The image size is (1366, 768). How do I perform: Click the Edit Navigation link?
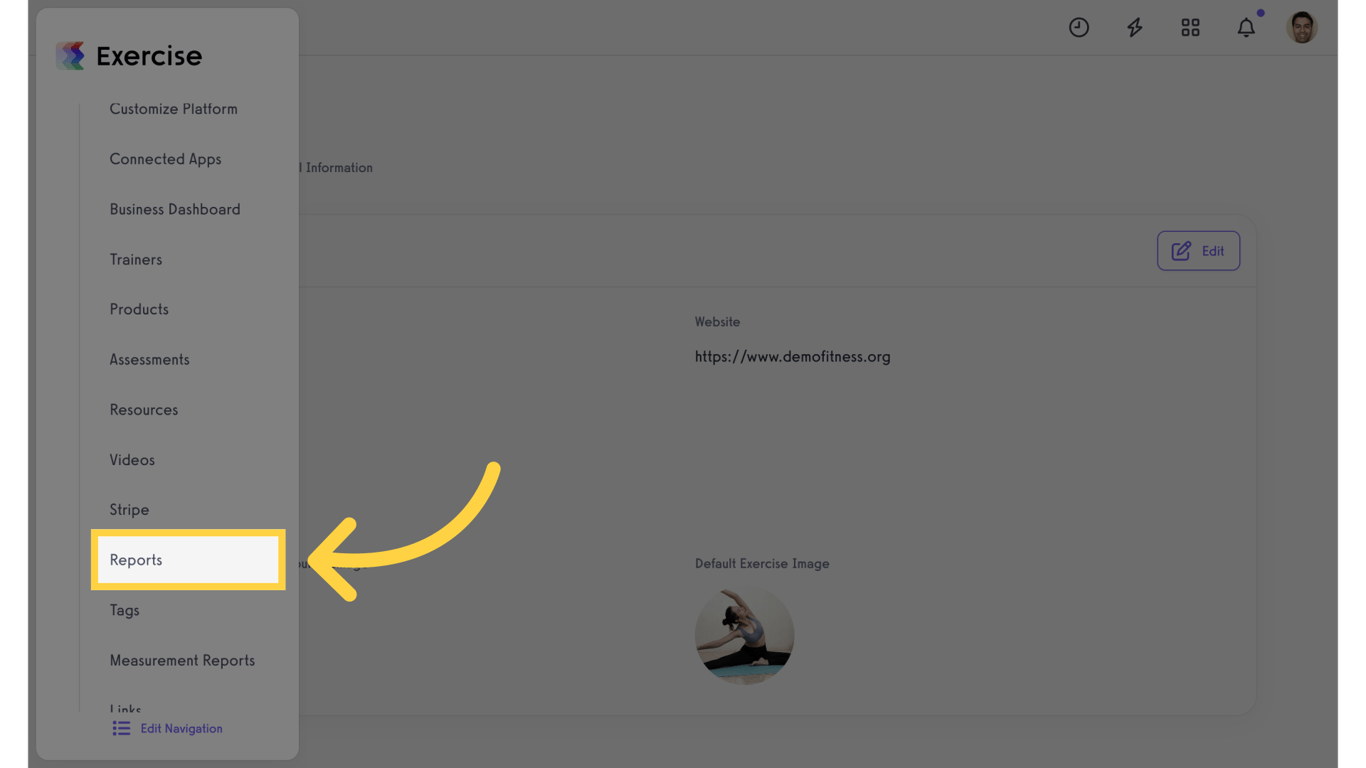coord(181,729)
